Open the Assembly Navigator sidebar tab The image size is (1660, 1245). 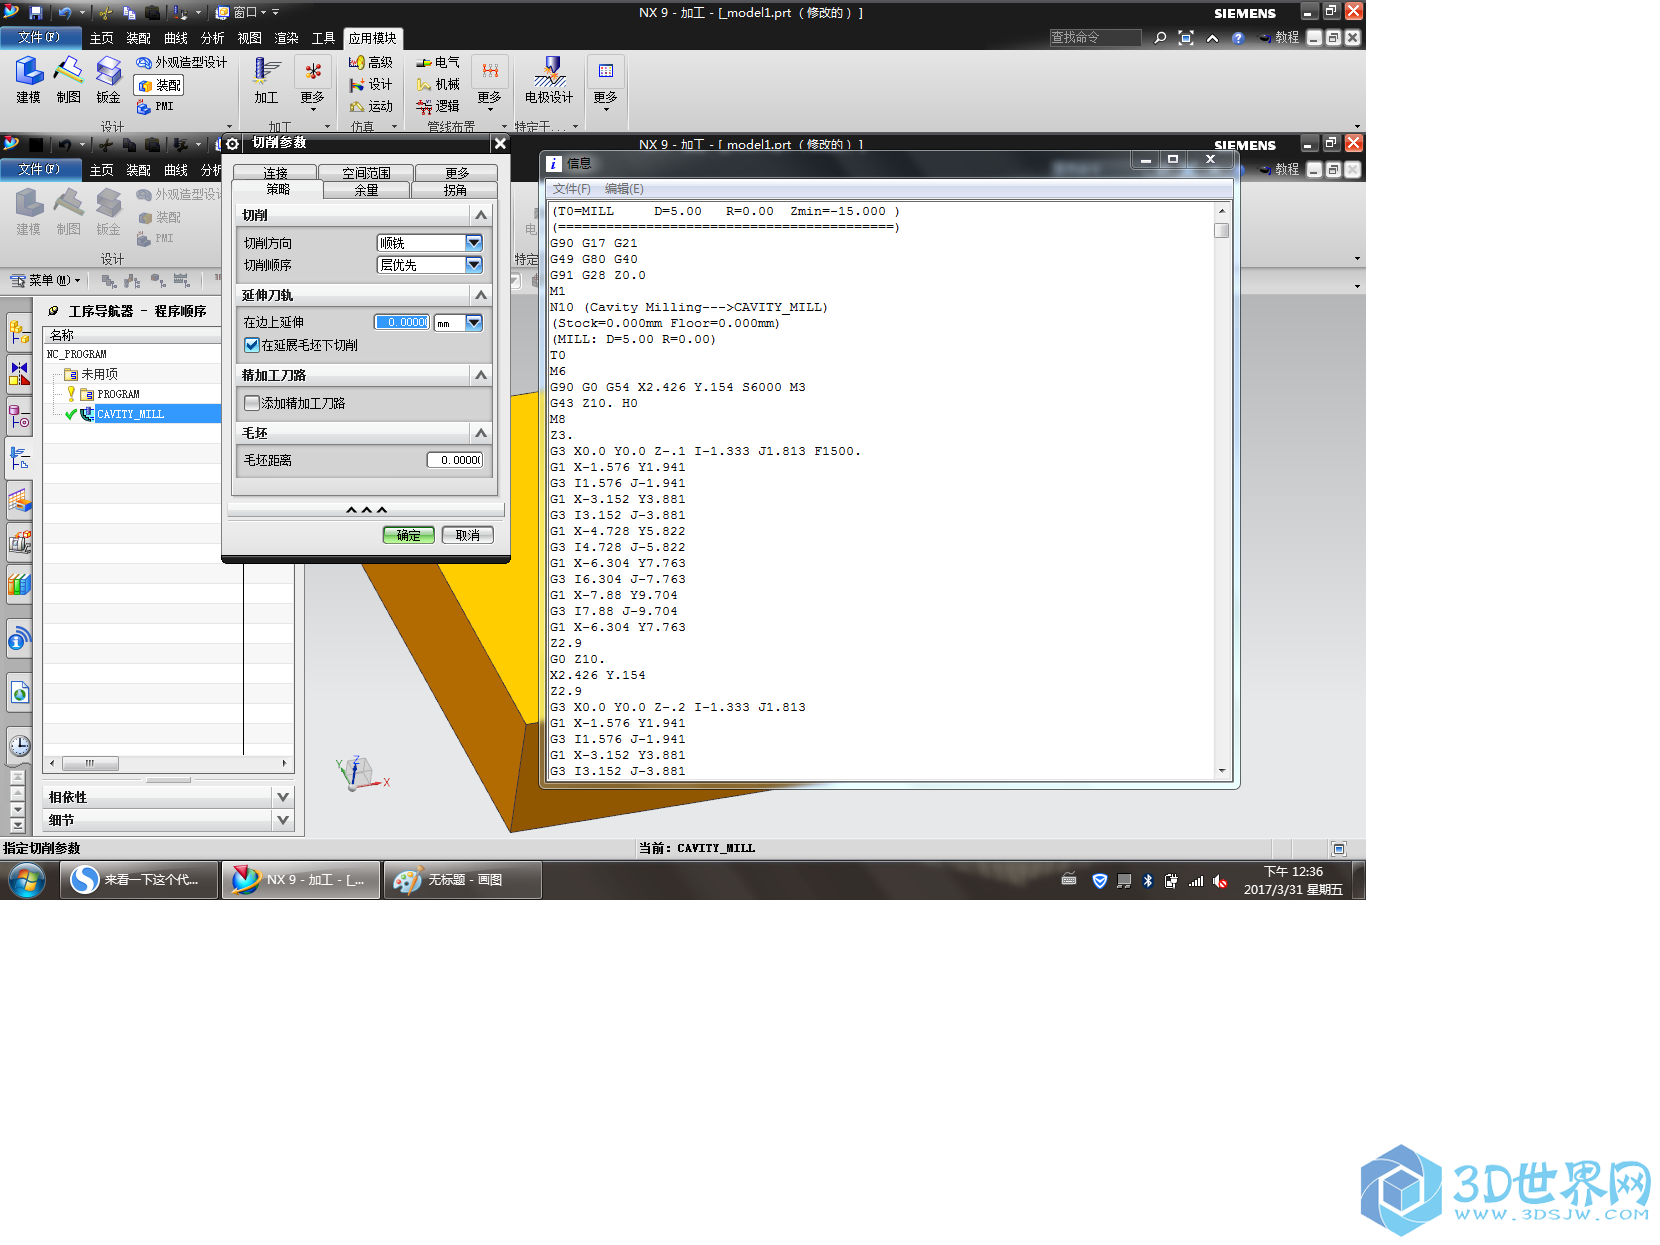click(x=19, y=331)
